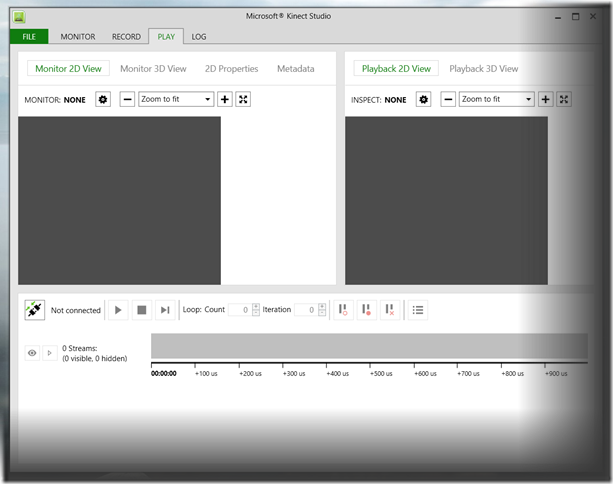
Task: Click the Loop Count input field
Action: (240, 310)
